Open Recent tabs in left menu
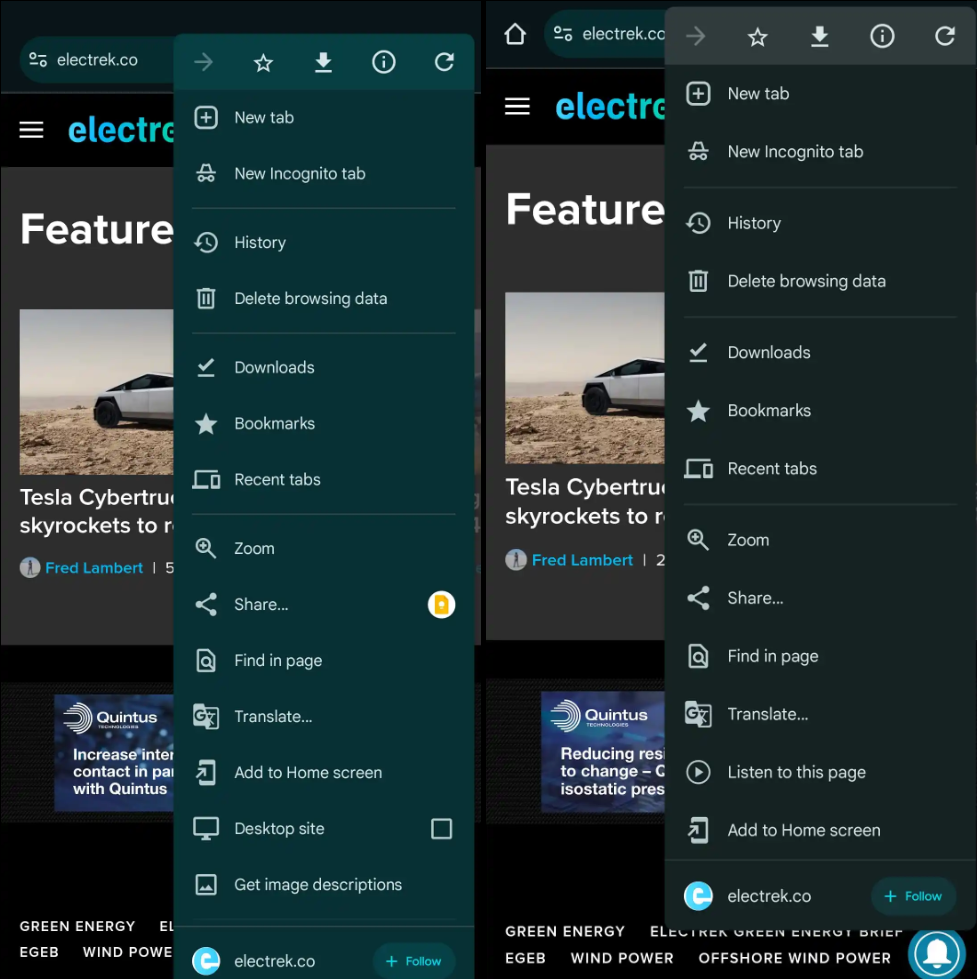Viewport: 977px width, 979px height. click(324, 480)
